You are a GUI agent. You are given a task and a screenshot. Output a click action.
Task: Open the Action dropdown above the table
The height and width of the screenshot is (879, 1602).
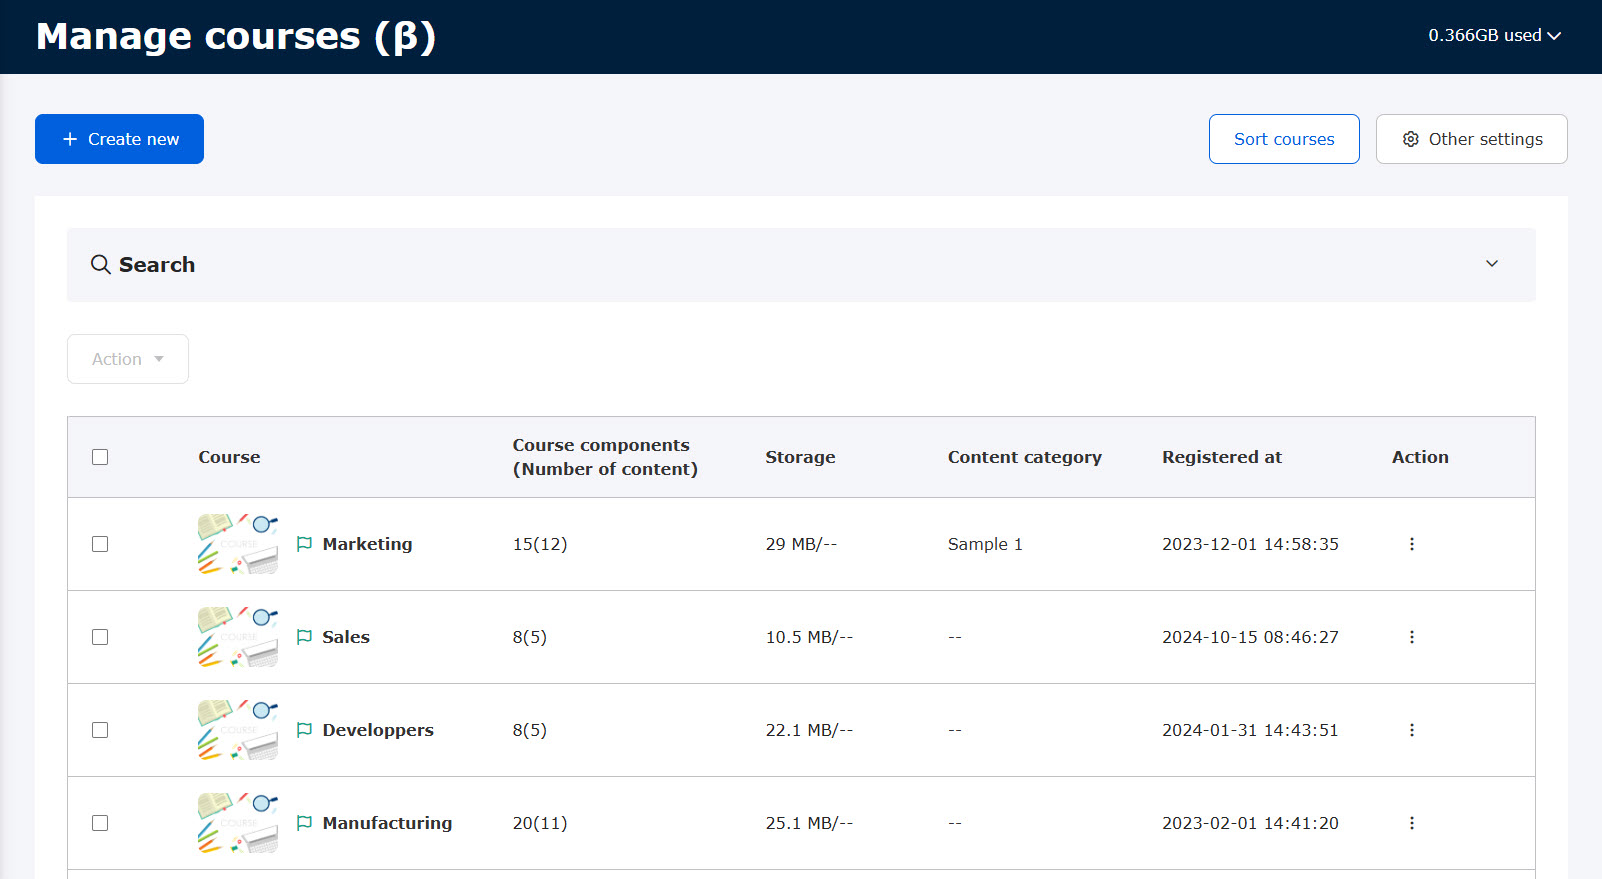(x=128, y=359)
